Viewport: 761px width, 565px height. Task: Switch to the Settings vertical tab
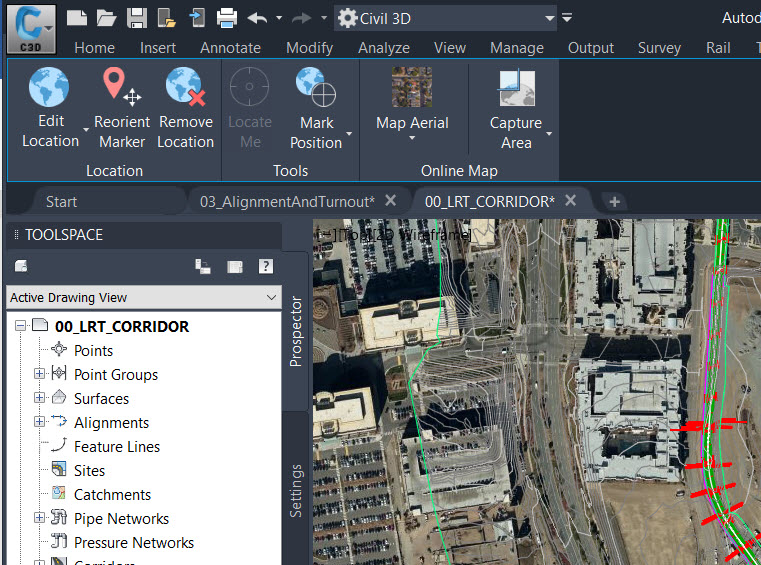click(x=296, y=490)
